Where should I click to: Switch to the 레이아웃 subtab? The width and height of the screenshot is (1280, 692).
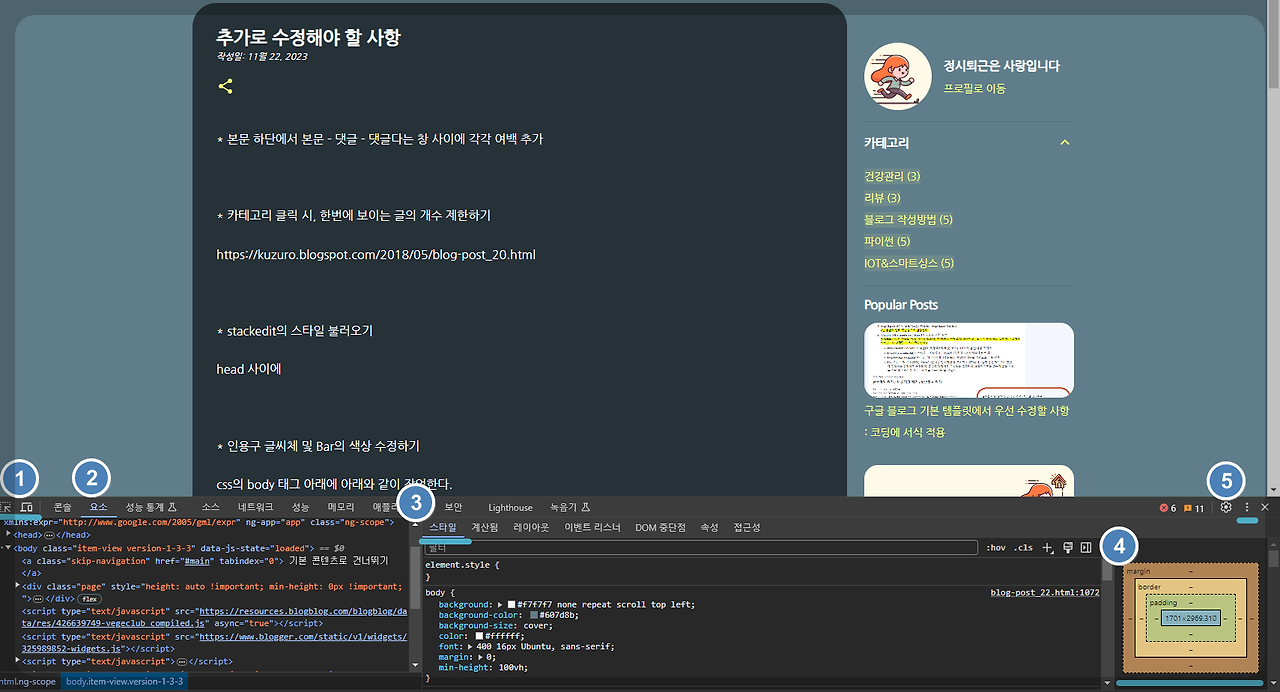[531, 527]
